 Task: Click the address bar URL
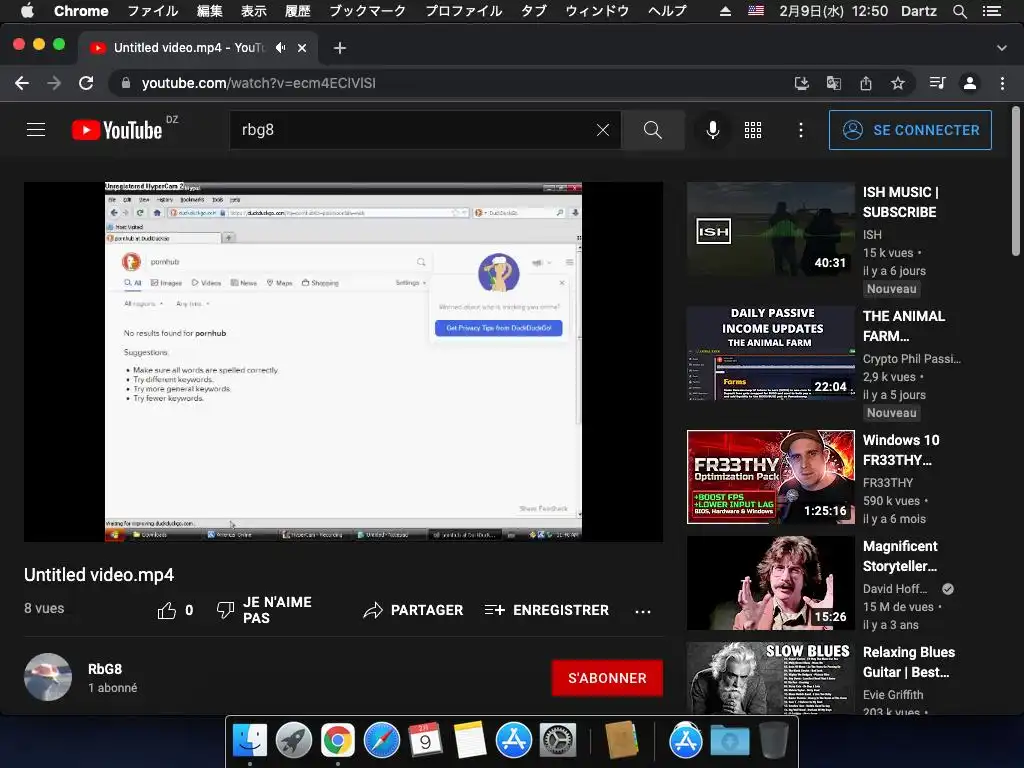point(259,83)
